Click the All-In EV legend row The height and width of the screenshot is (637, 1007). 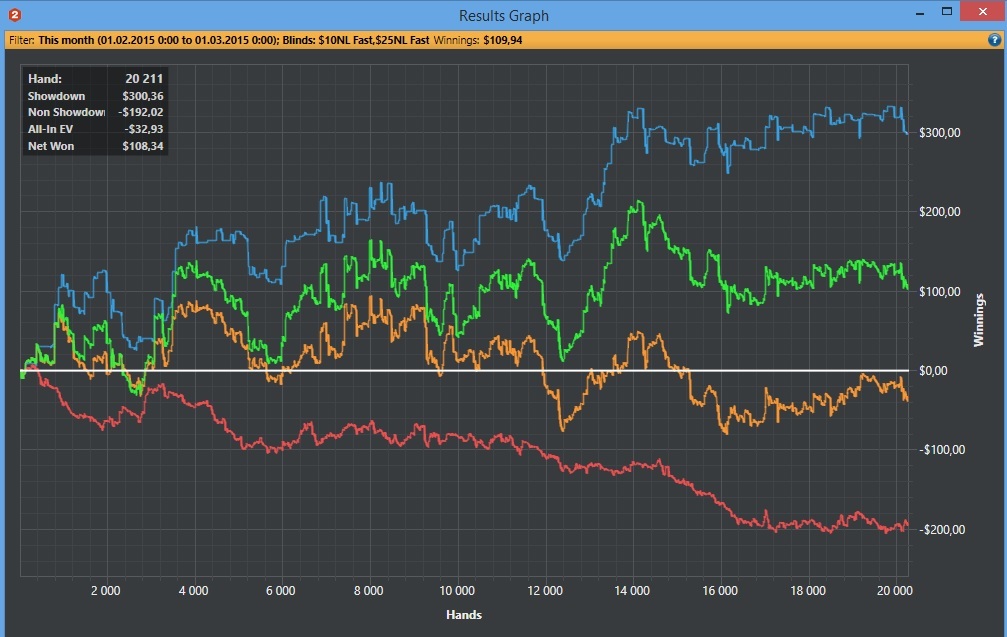click(x=95, y=128)
